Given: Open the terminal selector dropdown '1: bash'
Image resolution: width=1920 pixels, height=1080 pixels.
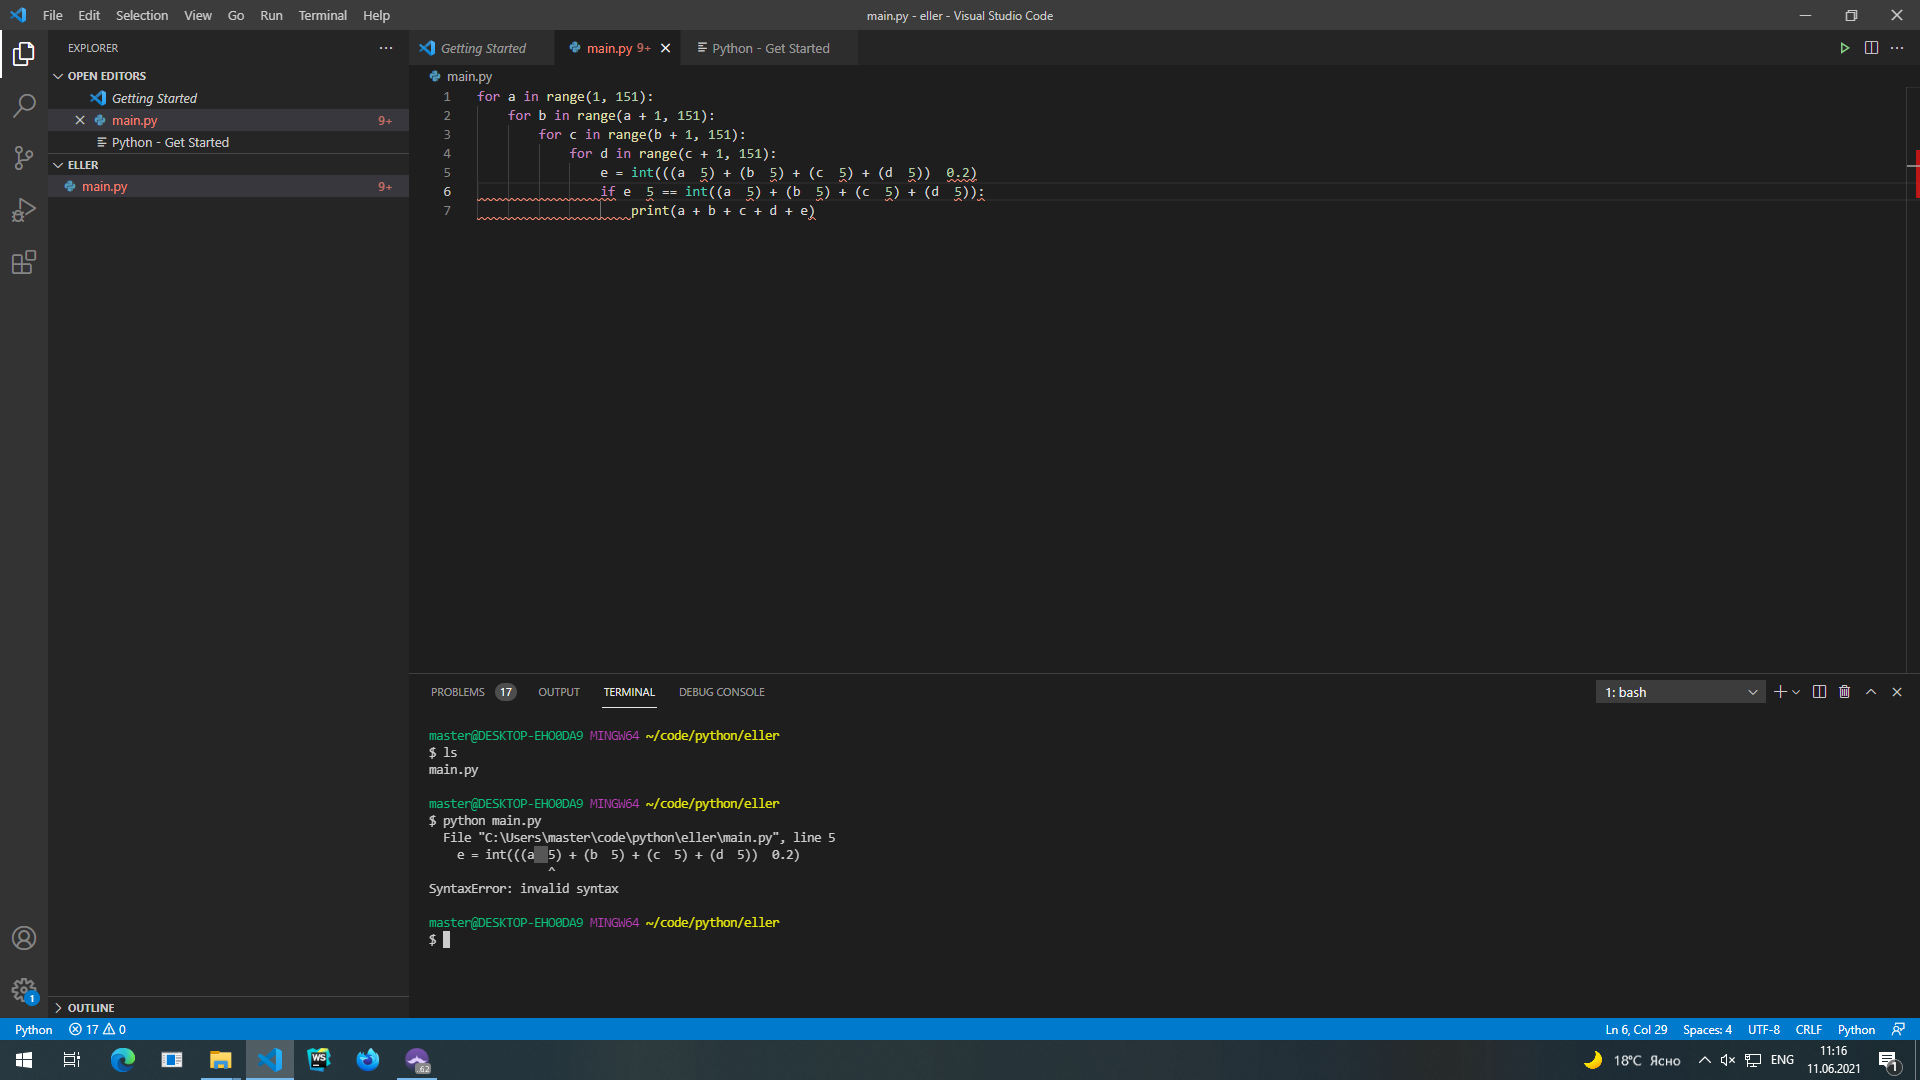Looking at the screenshot, I should pos(1680,692).
